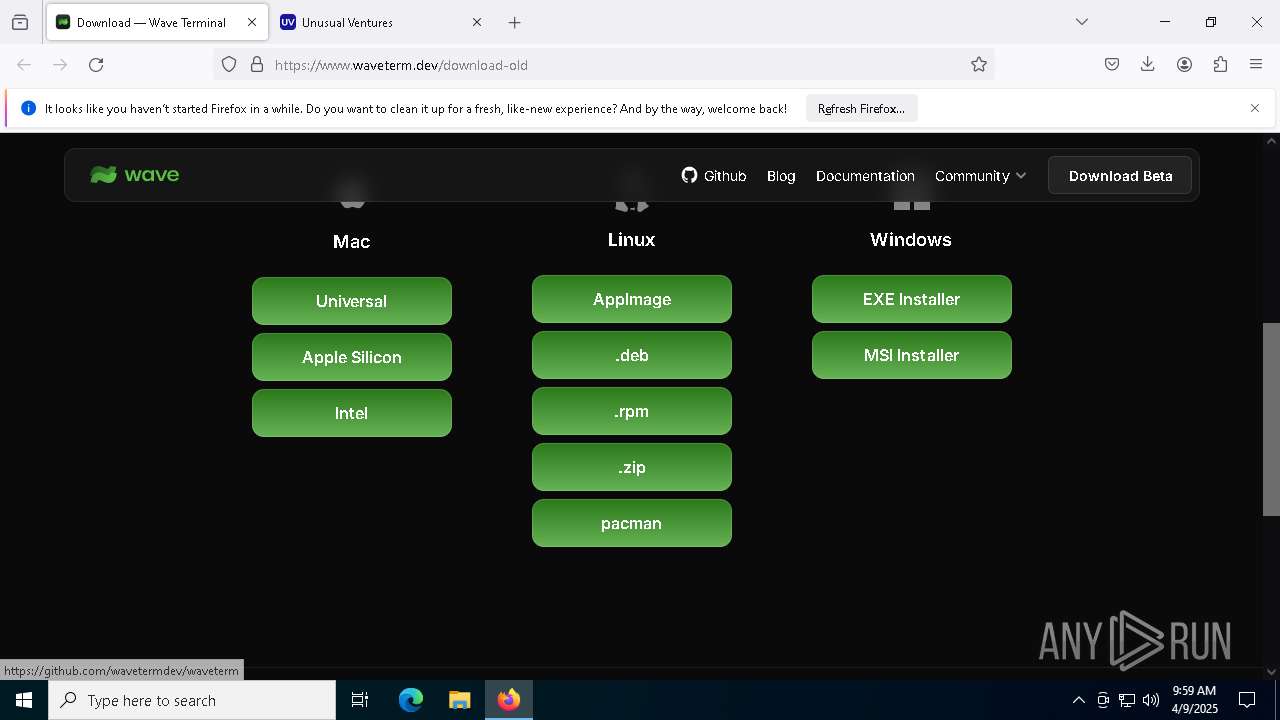Click the Download Beta button

click(x=1120, y=176)
